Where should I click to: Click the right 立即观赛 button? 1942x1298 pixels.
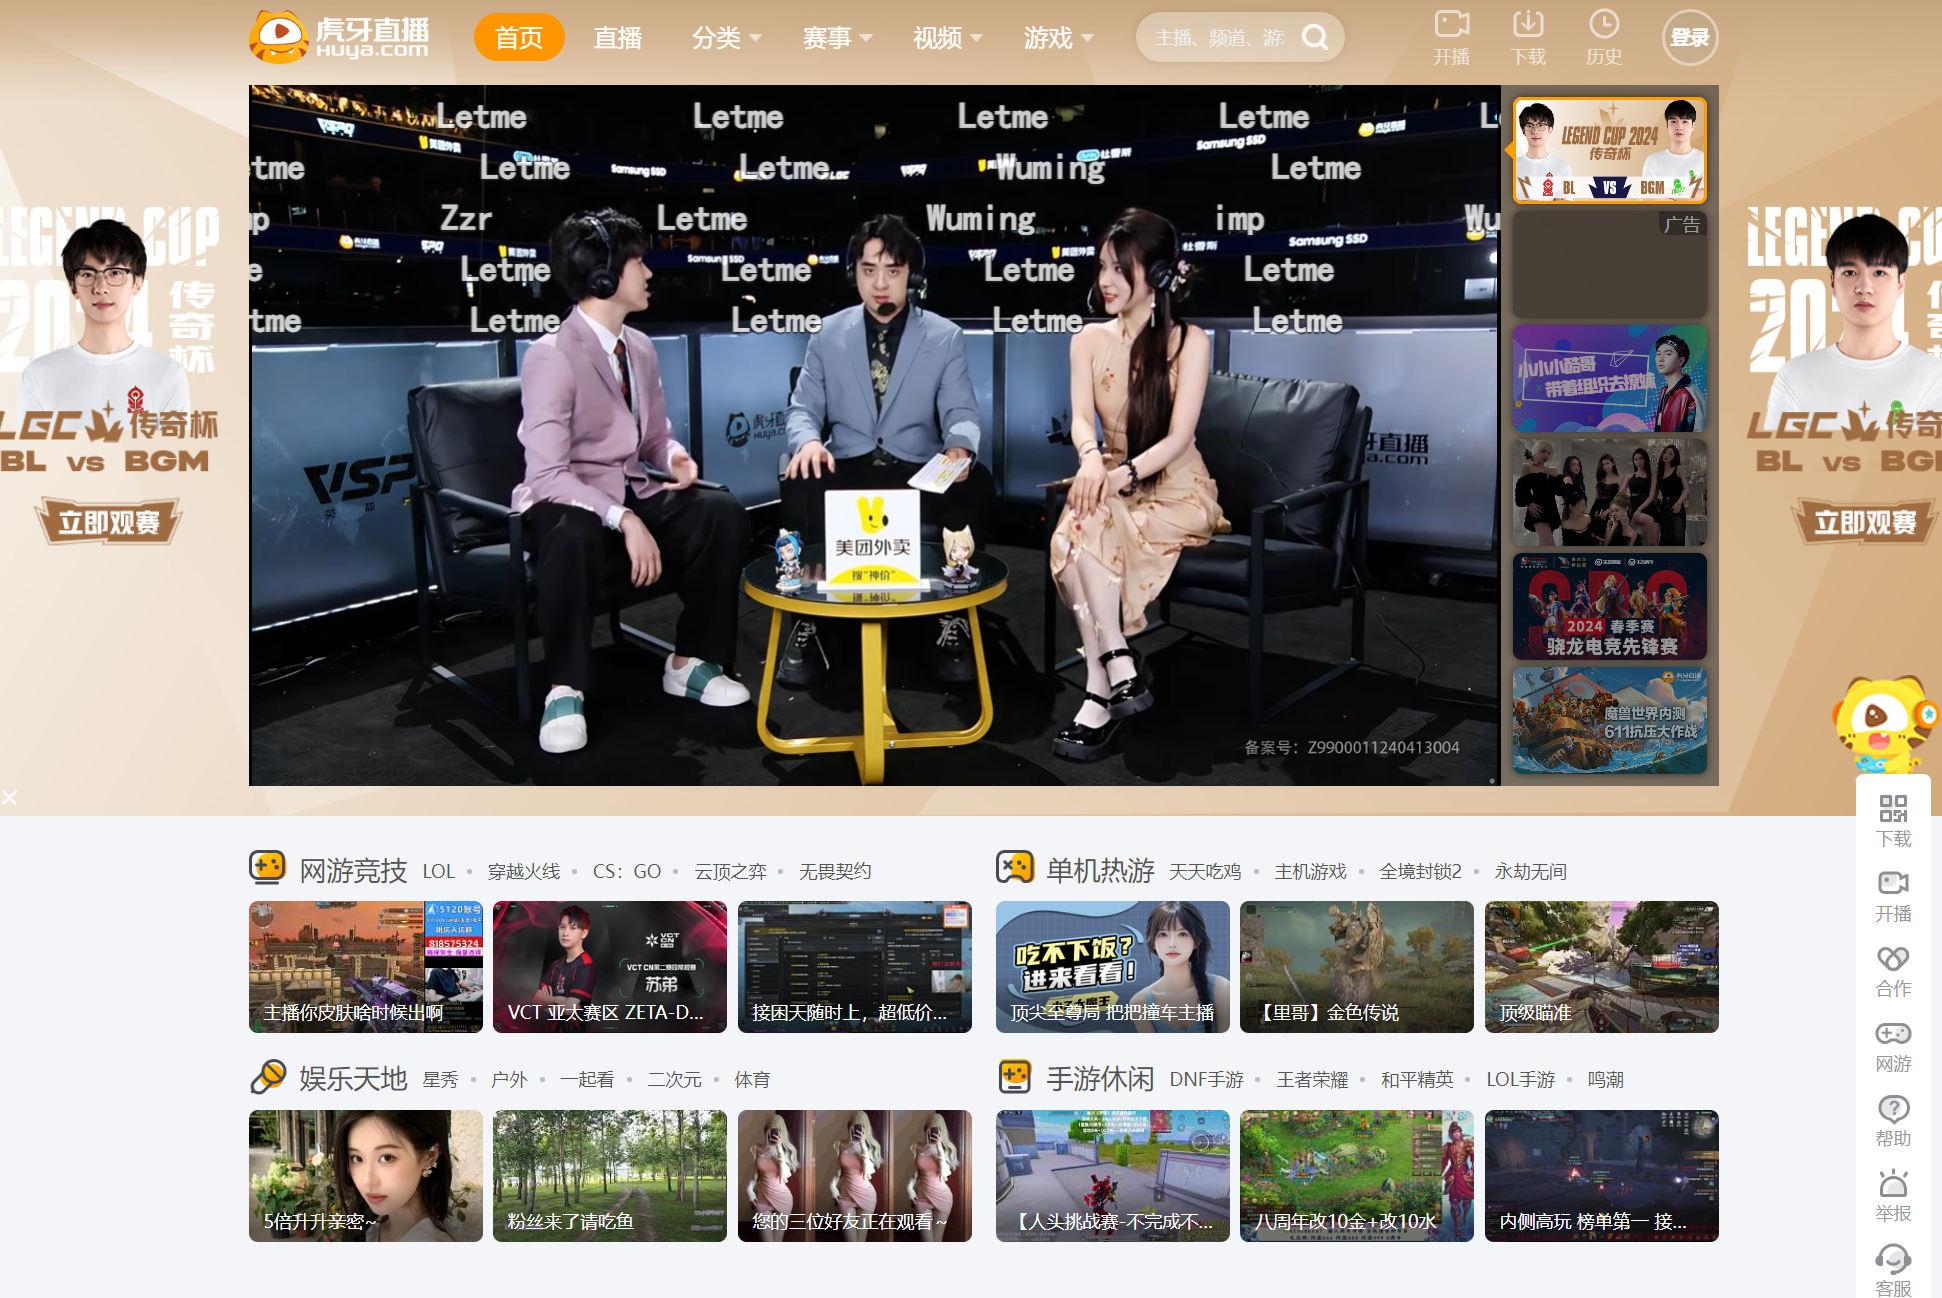(x=1864, y=522)
